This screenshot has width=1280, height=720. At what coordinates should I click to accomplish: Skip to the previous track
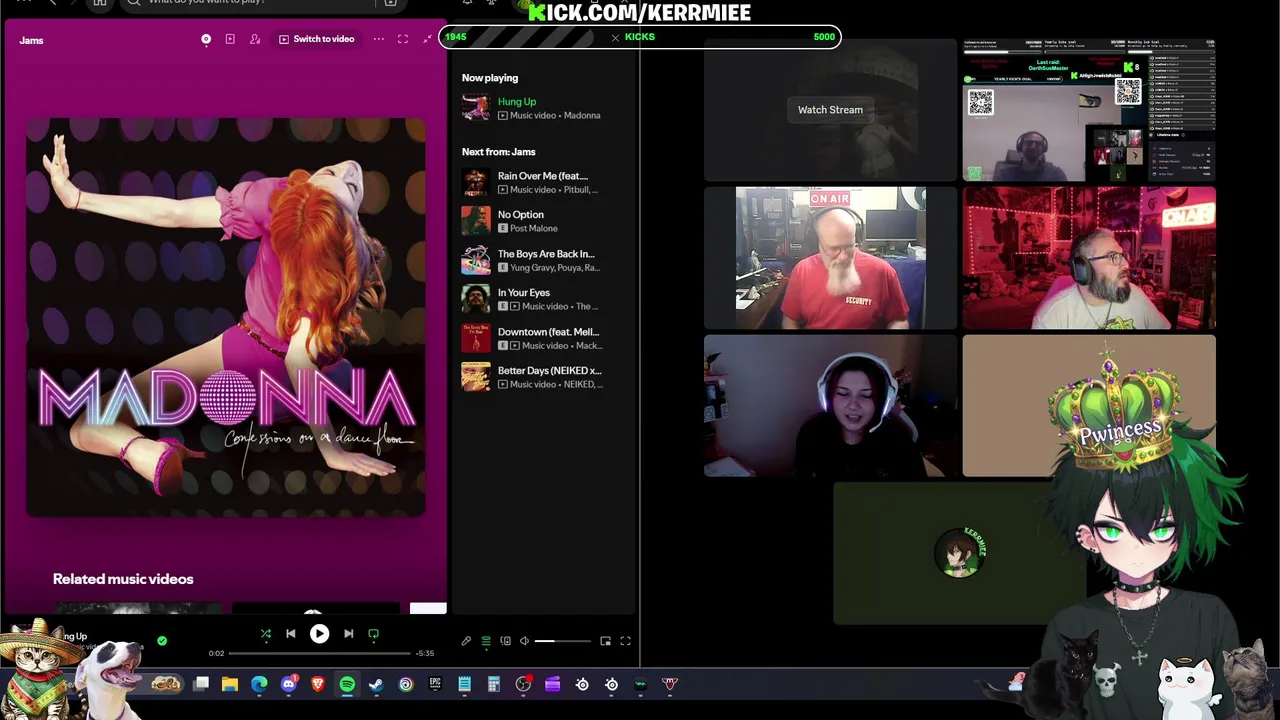[x=291, y=634]
